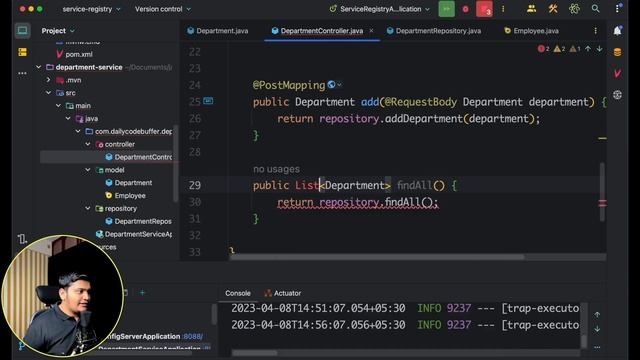Switch to Department.java tab
Viewport: 640px width, 360px height.
pos(218,31)
